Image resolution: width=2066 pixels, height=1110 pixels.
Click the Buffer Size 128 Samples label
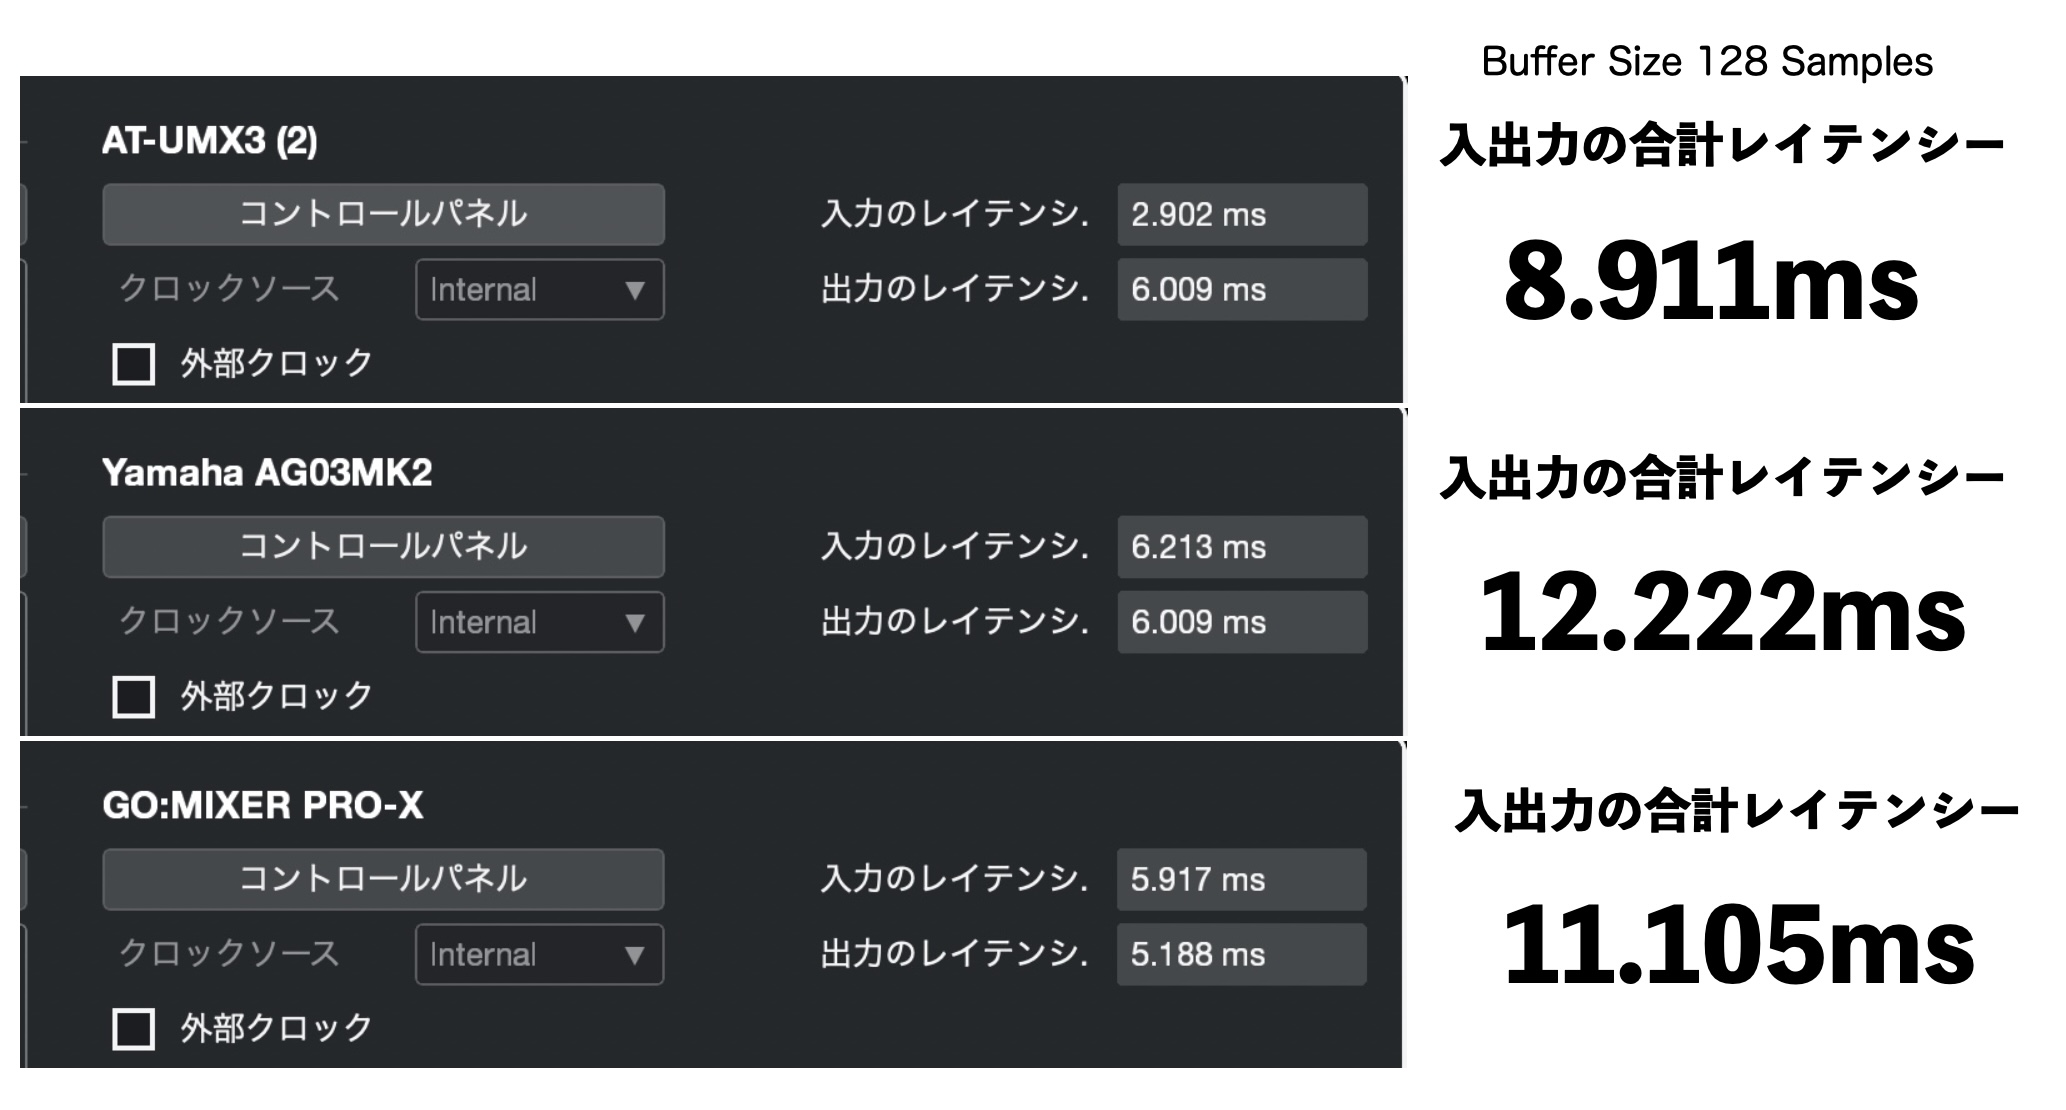click(1707, 62)
